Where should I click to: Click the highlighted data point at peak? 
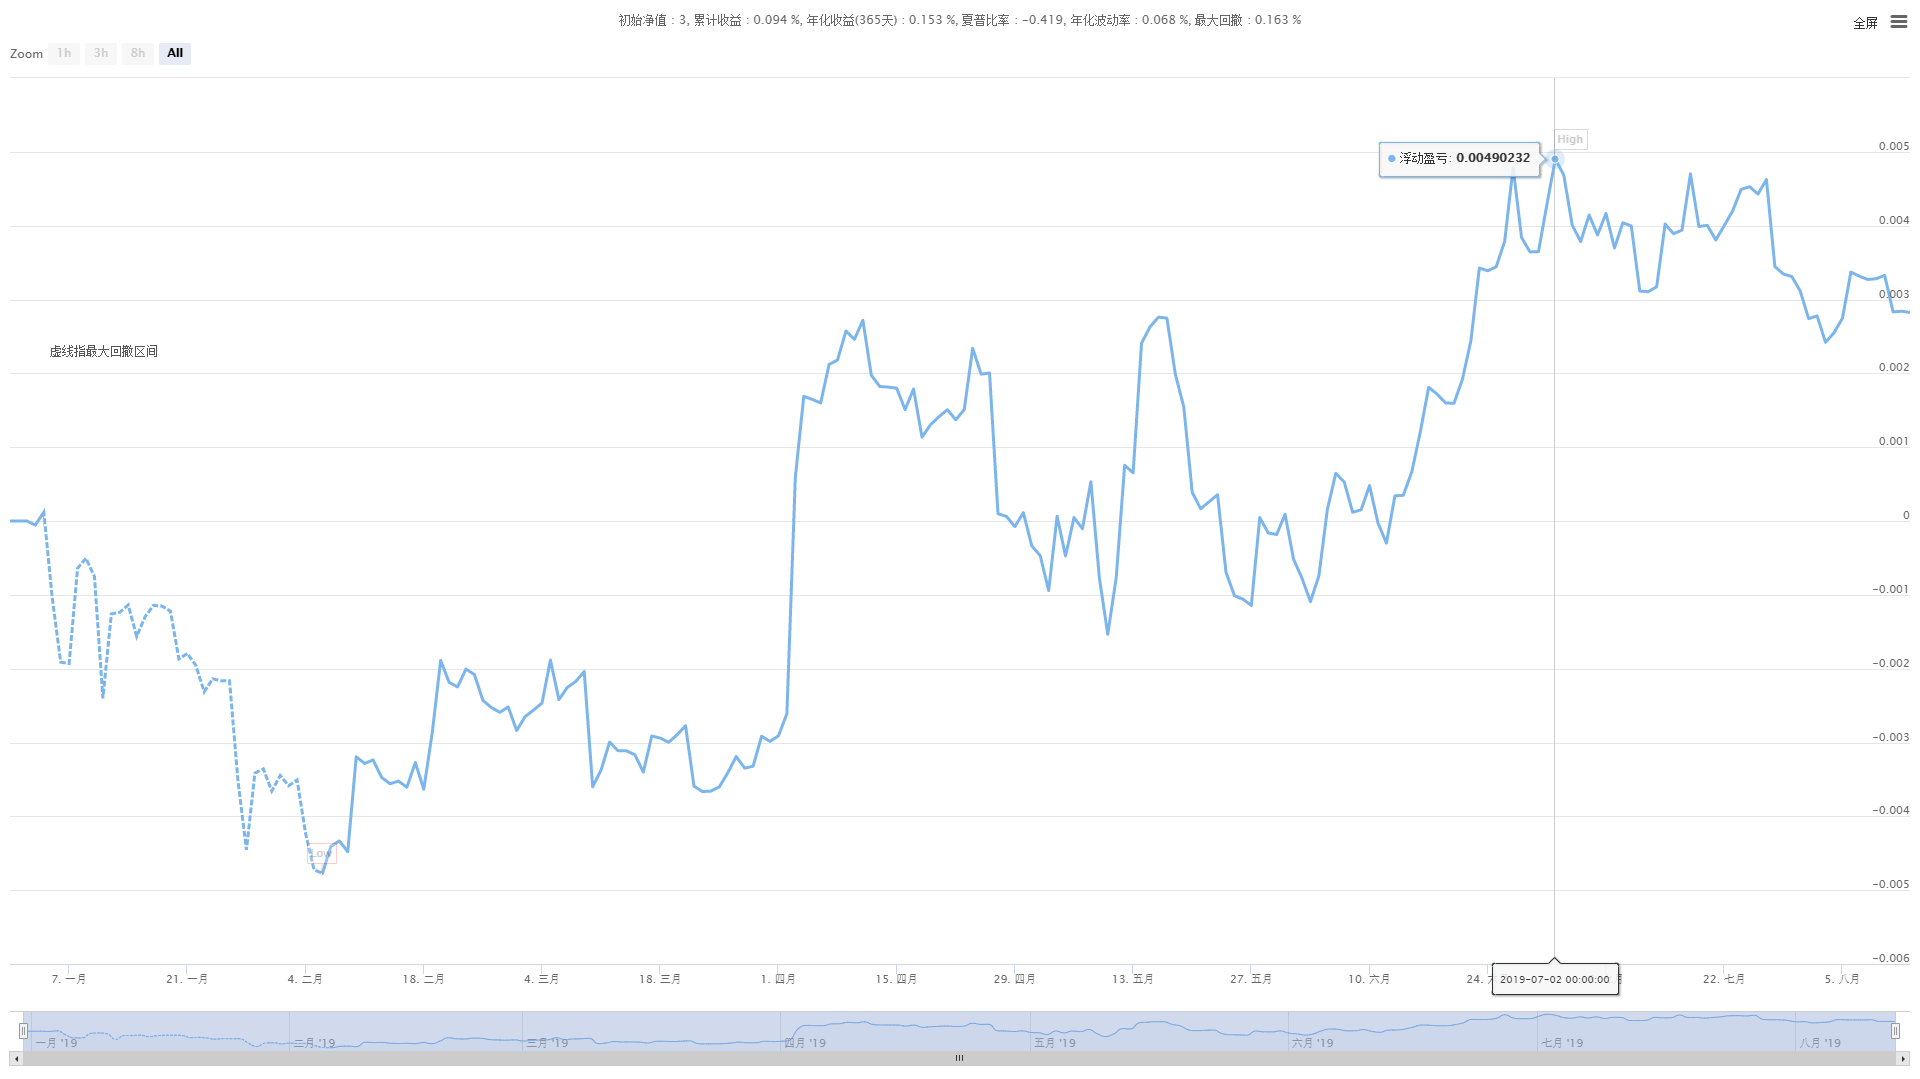(x=1554, y=159)
